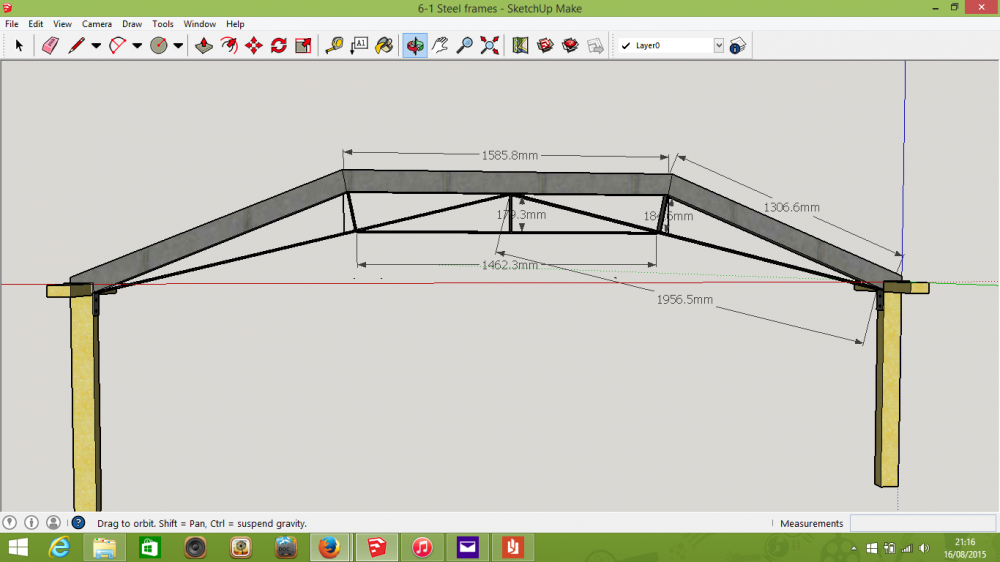
Task: Click the Zoom Extents icon
Action: click(490, 45)
